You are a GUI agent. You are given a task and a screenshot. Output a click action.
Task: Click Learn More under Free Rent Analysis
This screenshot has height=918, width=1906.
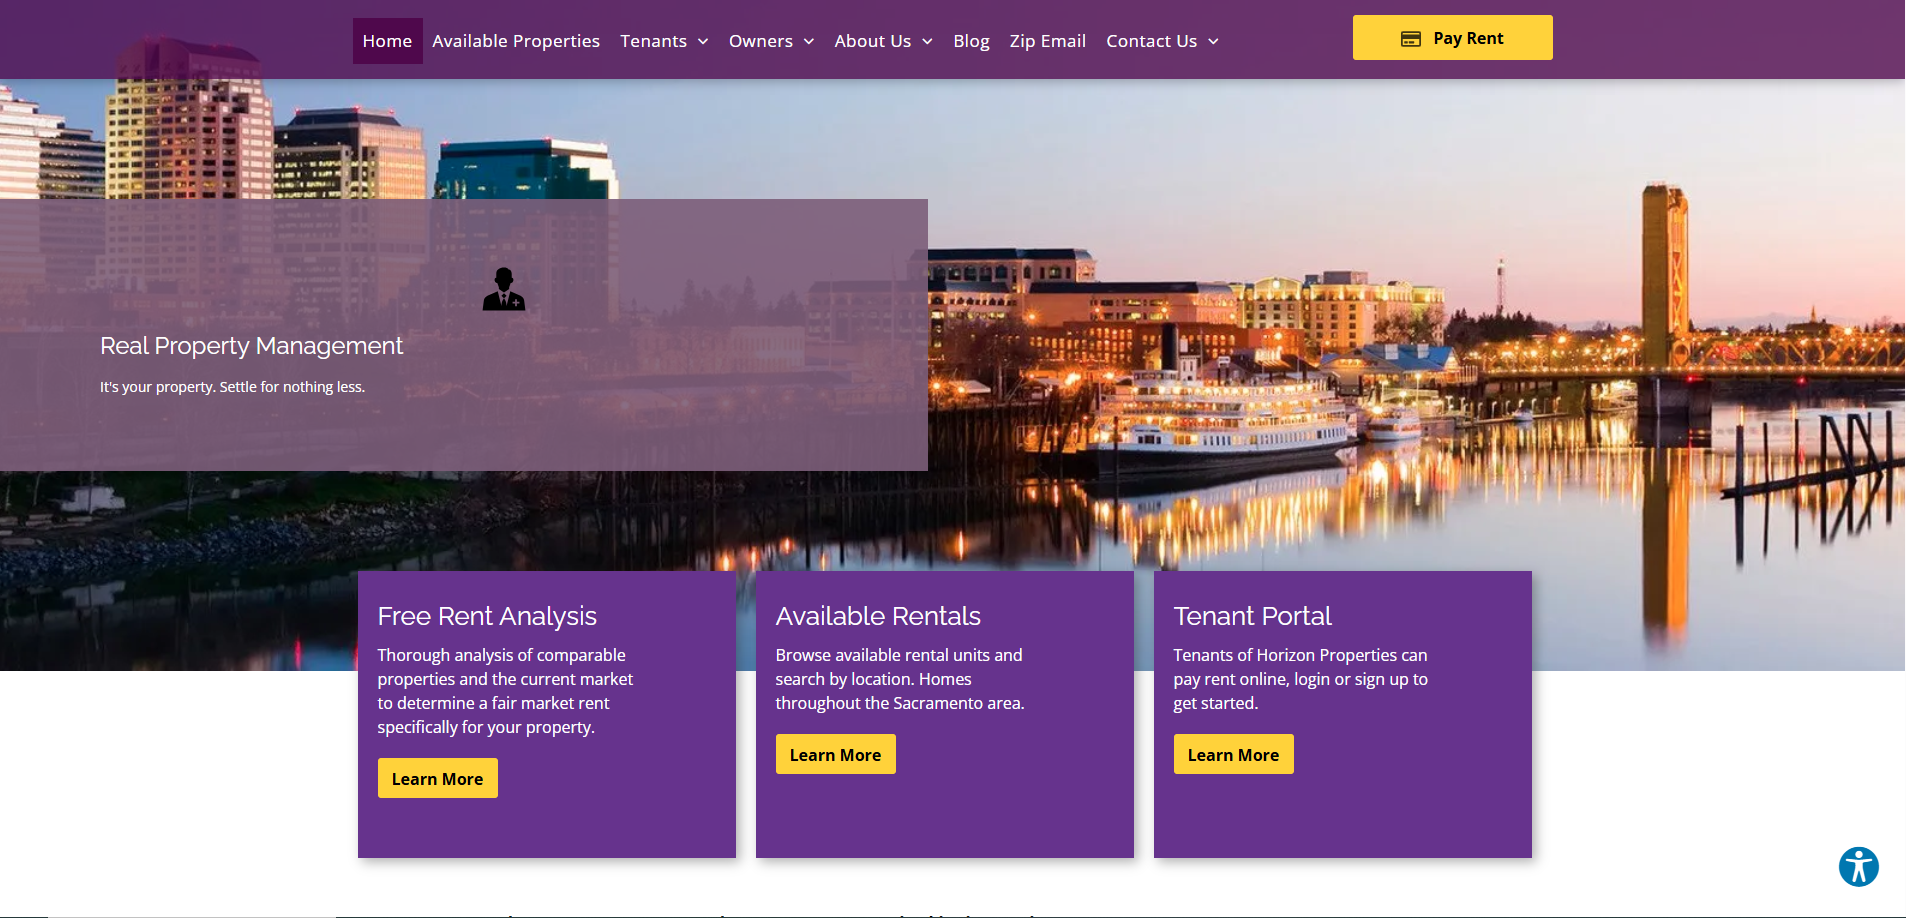(x=437, y=779)
